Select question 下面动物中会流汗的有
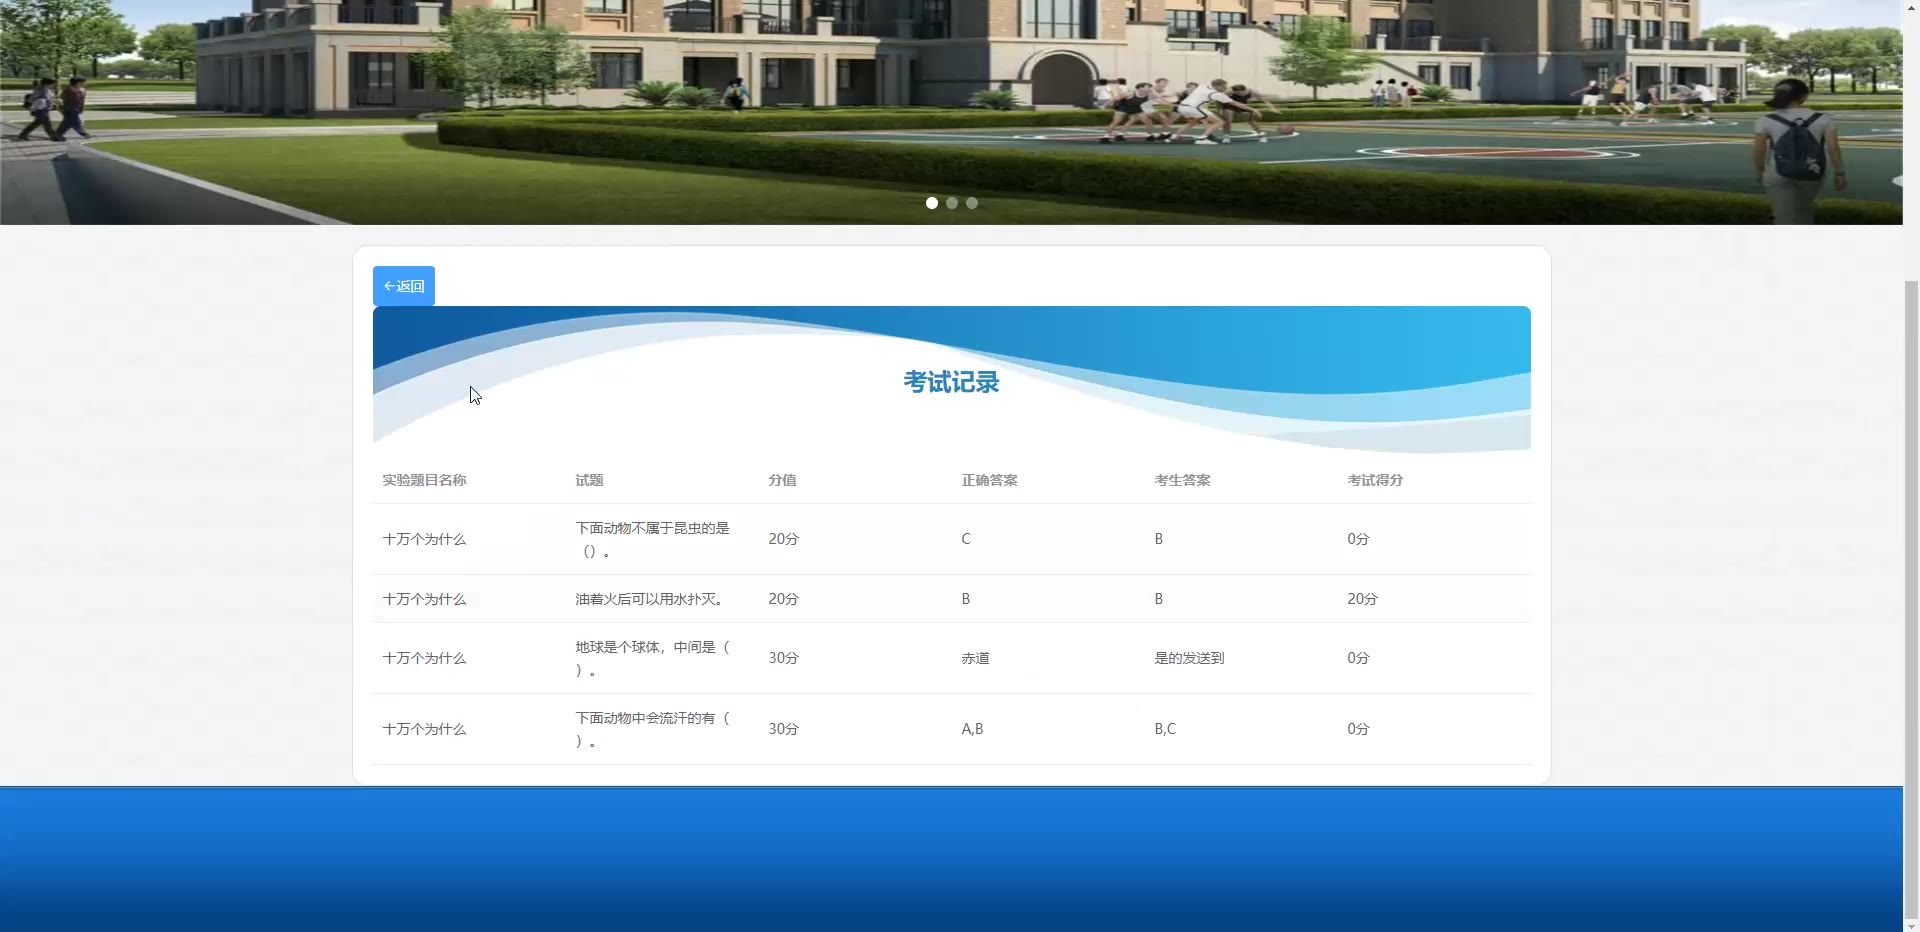1920x932 pixels. 652,729
